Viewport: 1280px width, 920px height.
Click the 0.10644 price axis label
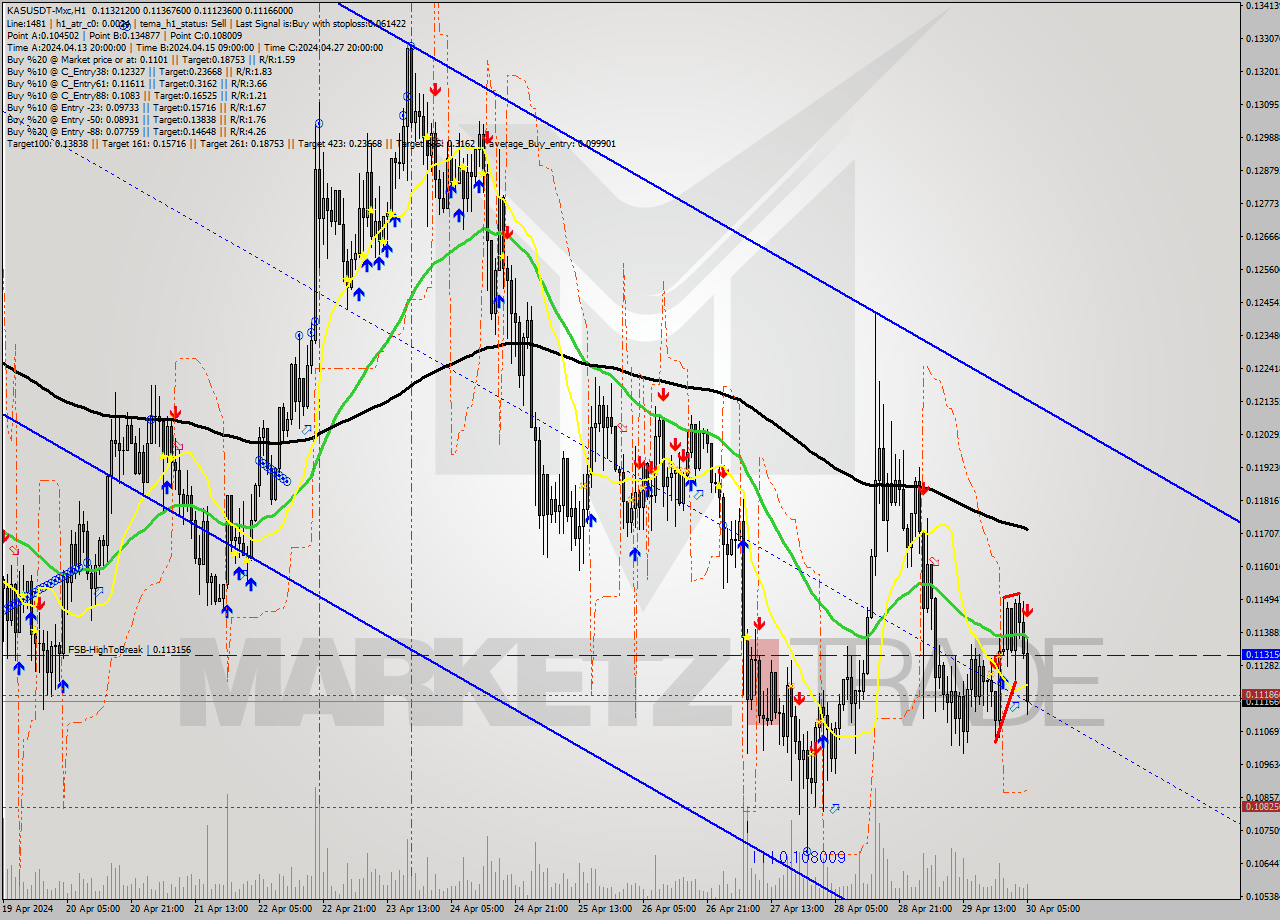(x=1263, y=863)
